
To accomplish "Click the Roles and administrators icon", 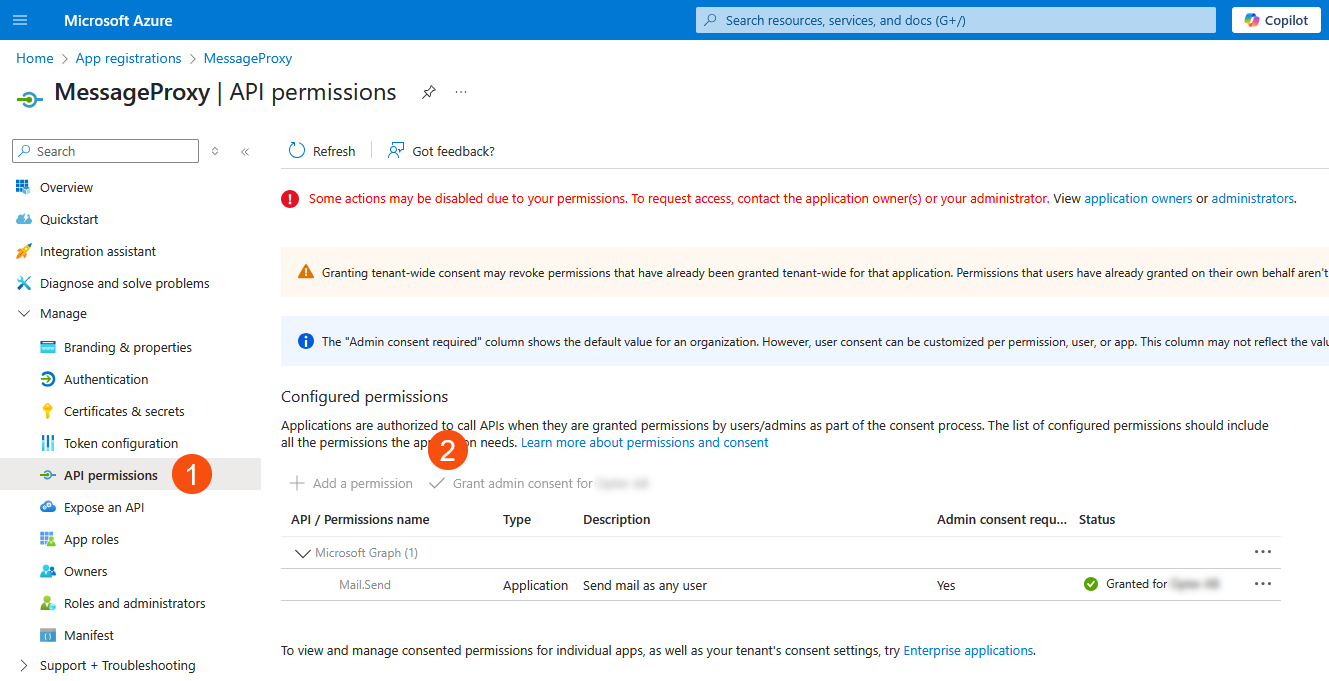I will (48, 603).
